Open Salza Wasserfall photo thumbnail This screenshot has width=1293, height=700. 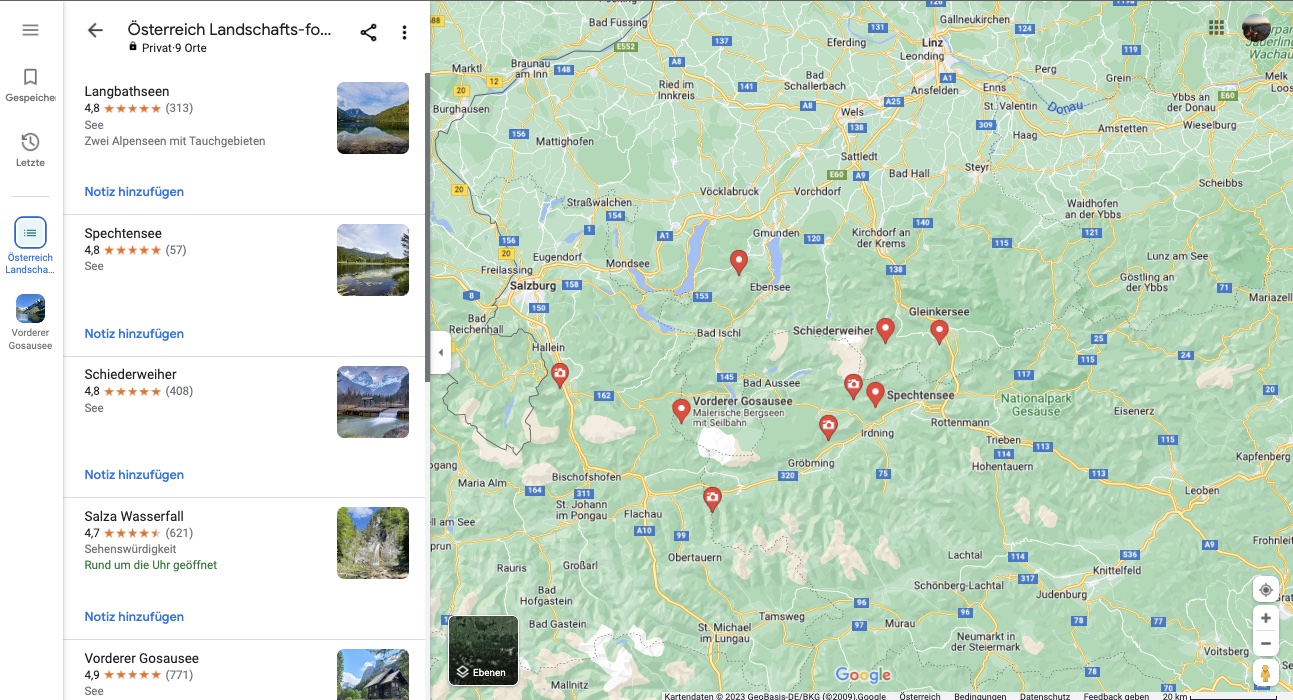coord(373,543)
